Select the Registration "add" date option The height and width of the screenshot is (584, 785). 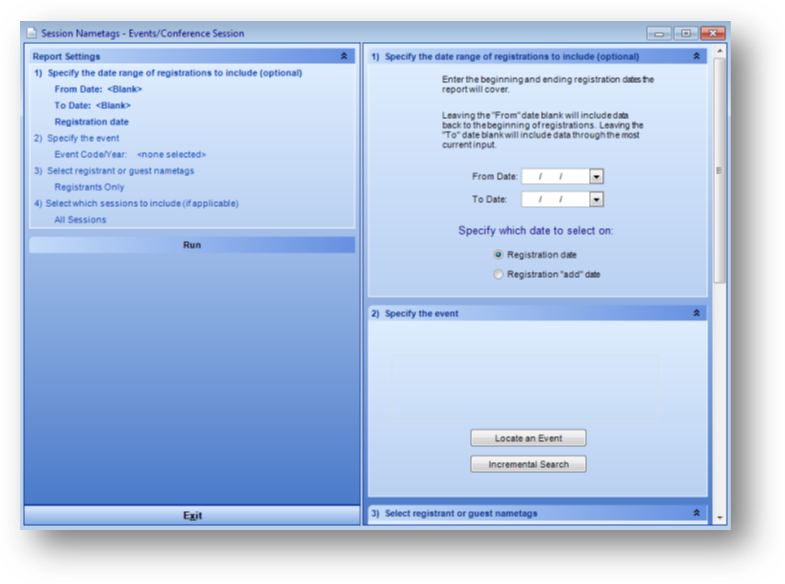coord(499,274)
